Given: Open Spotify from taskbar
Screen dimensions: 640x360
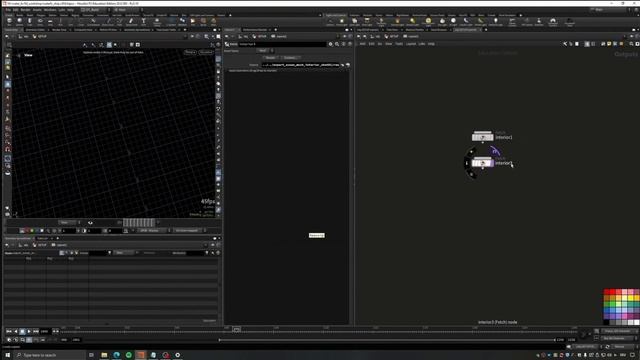Looking at the screenshot, I should tap(129, 355).
